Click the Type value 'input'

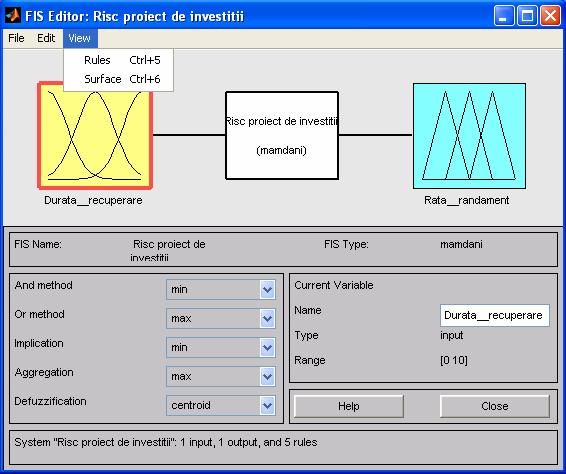[x=452, y=335]
